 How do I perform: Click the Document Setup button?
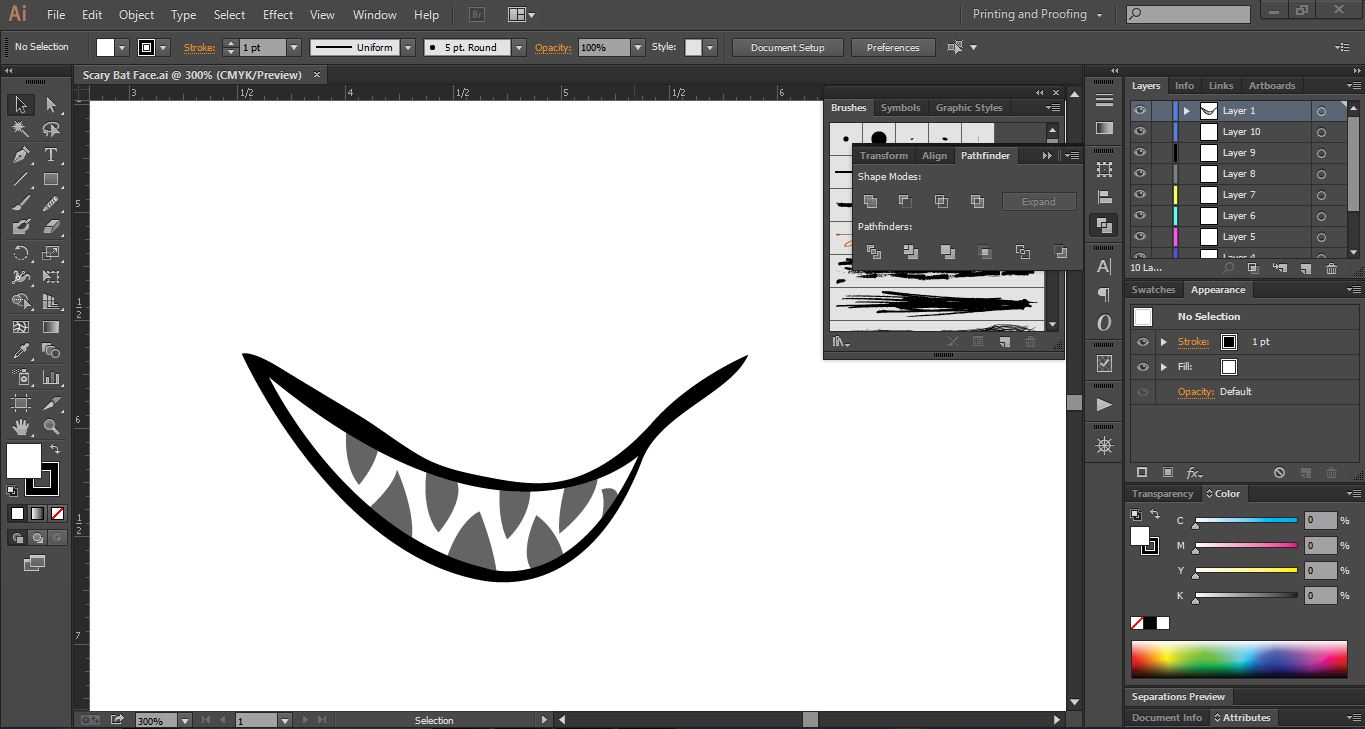(787, 47)
